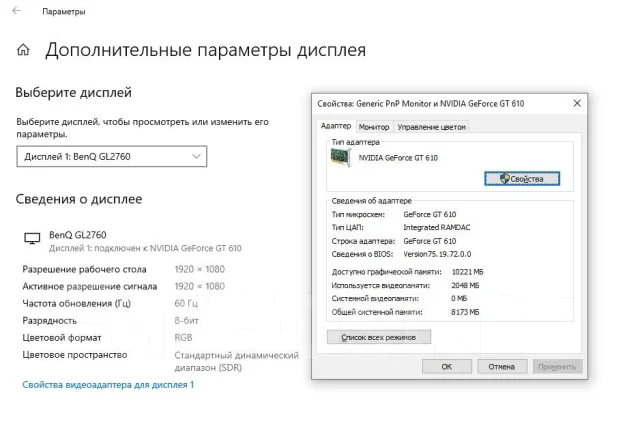Select the BenQ GL2760 display name
The height and width of the screenshot is (424, 640).
[x=78, y=235]
